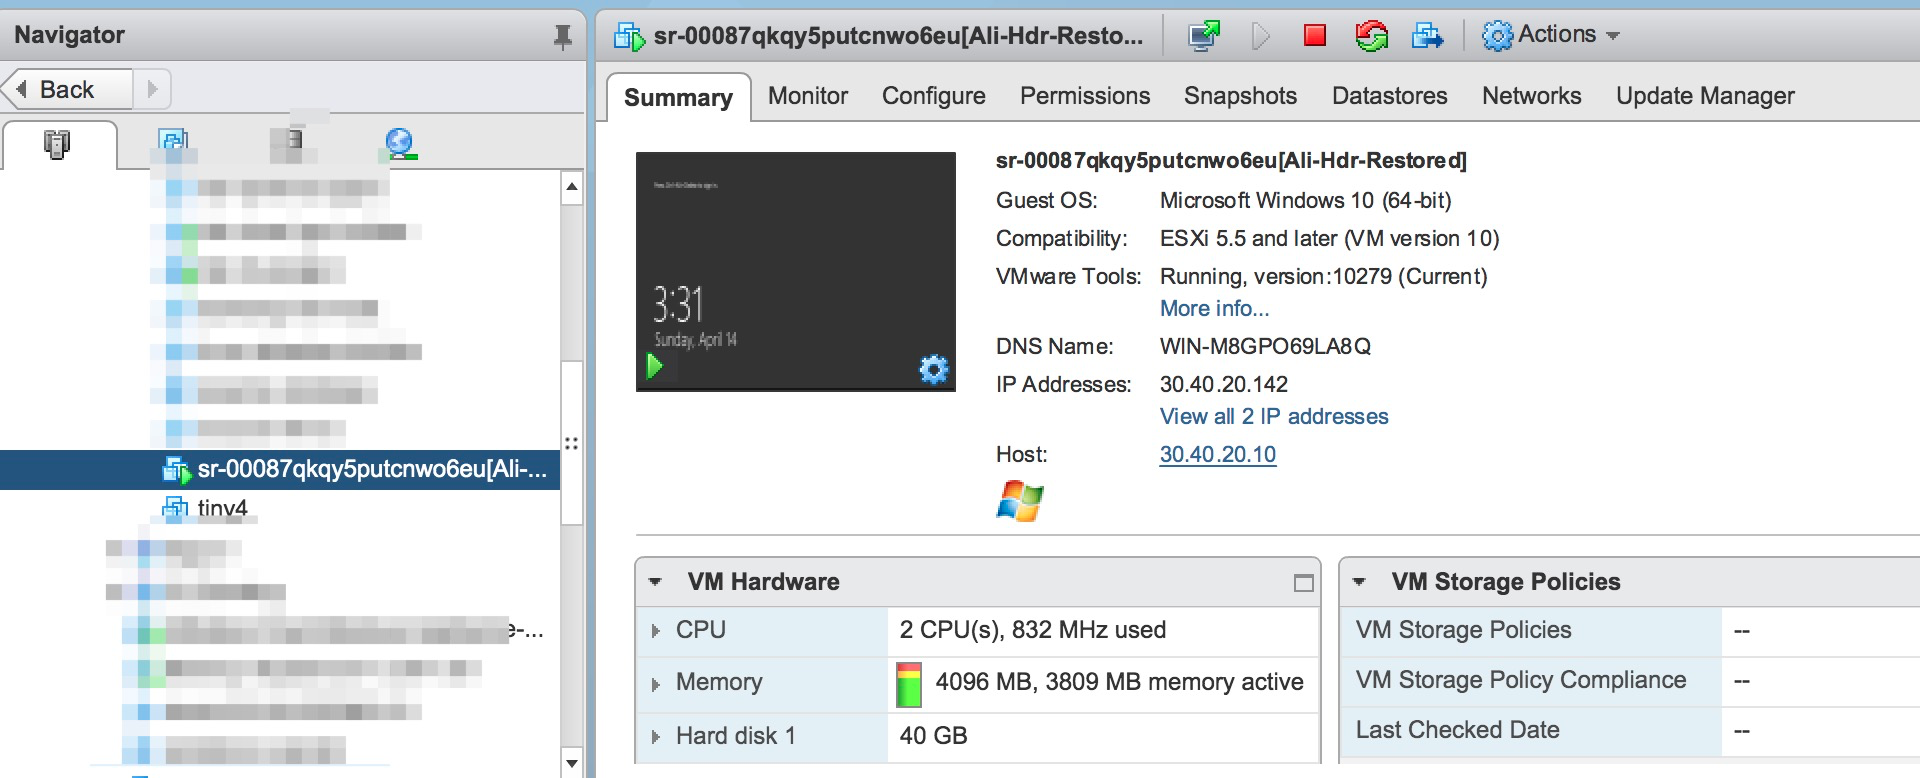This screenshot has height=778, width=1920.
Task: Click the Last Checked Date row
Action: pyautogui.click(x=1629, y=731)
